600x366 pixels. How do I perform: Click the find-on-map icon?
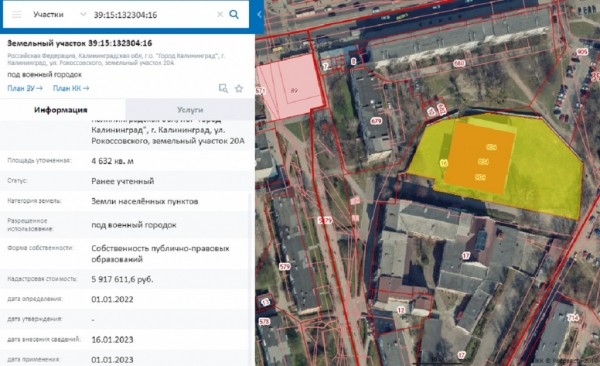(x=223, y=88)
